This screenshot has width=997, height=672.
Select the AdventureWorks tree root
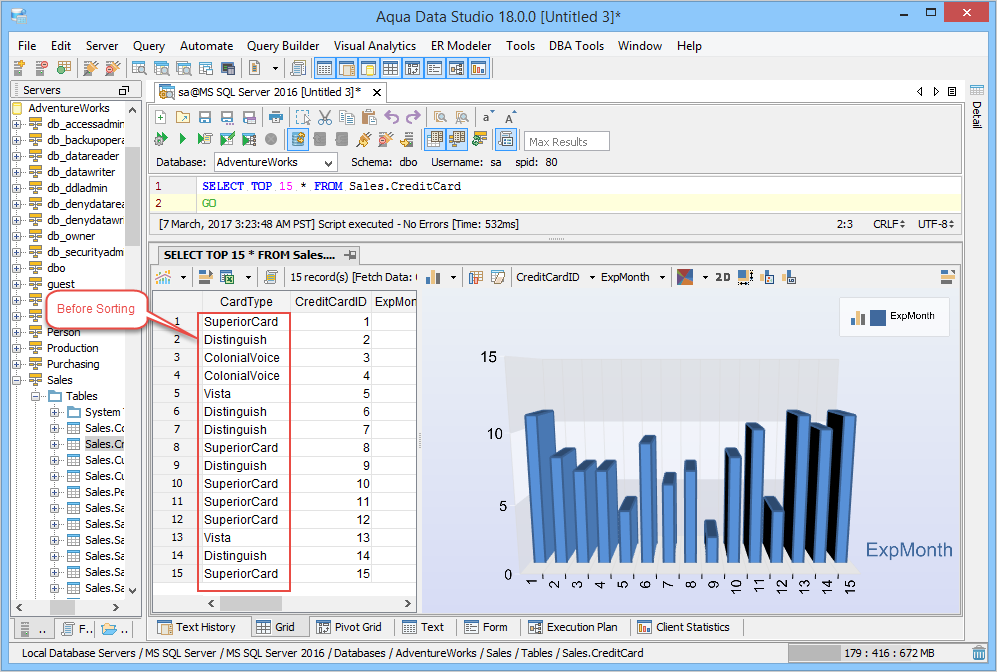(69, 108)
